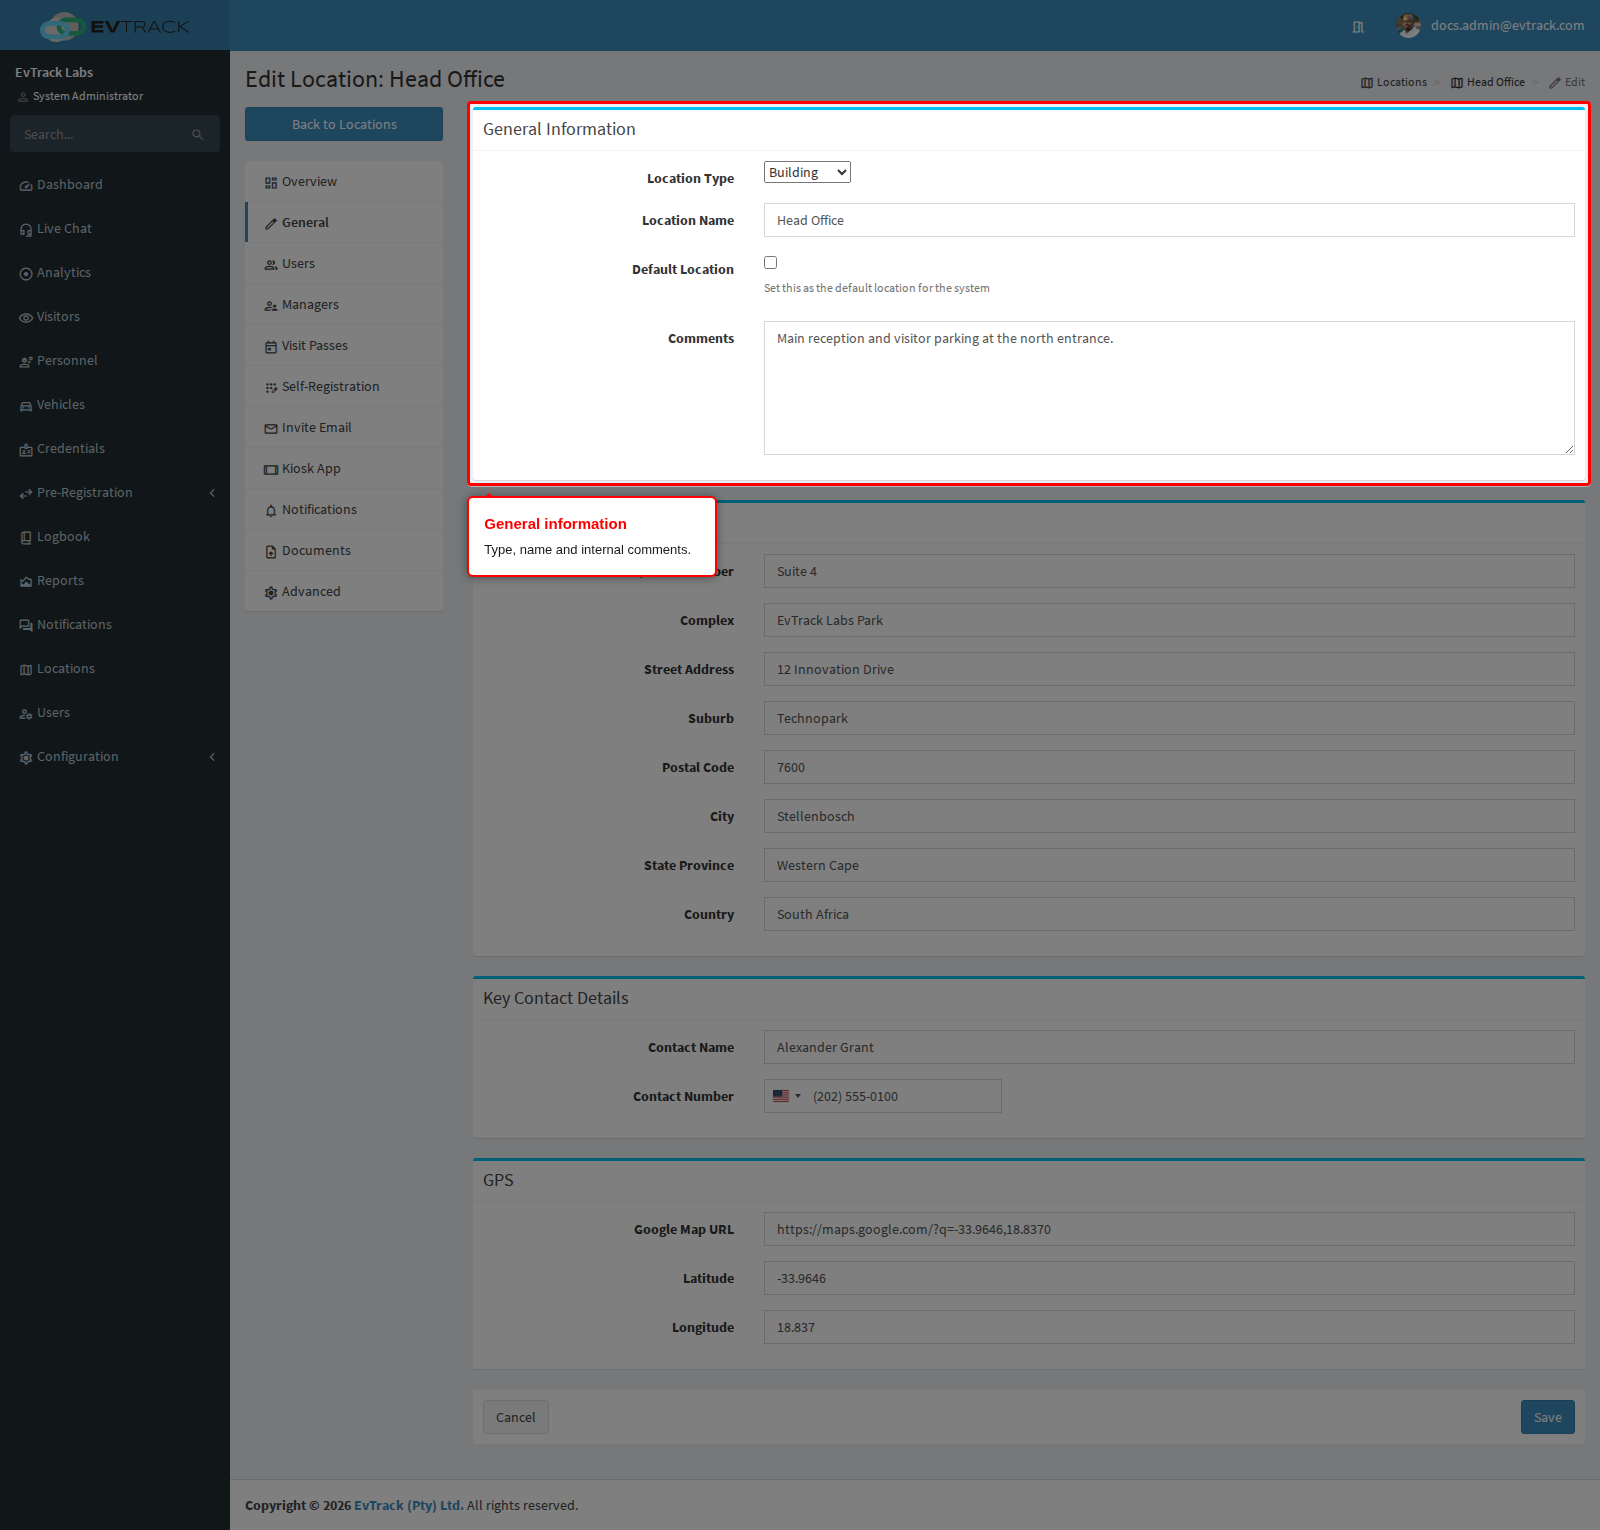Click into the Comments text area
The height and width of the screenshot is (1530, 1600).
coord(1169,388)
